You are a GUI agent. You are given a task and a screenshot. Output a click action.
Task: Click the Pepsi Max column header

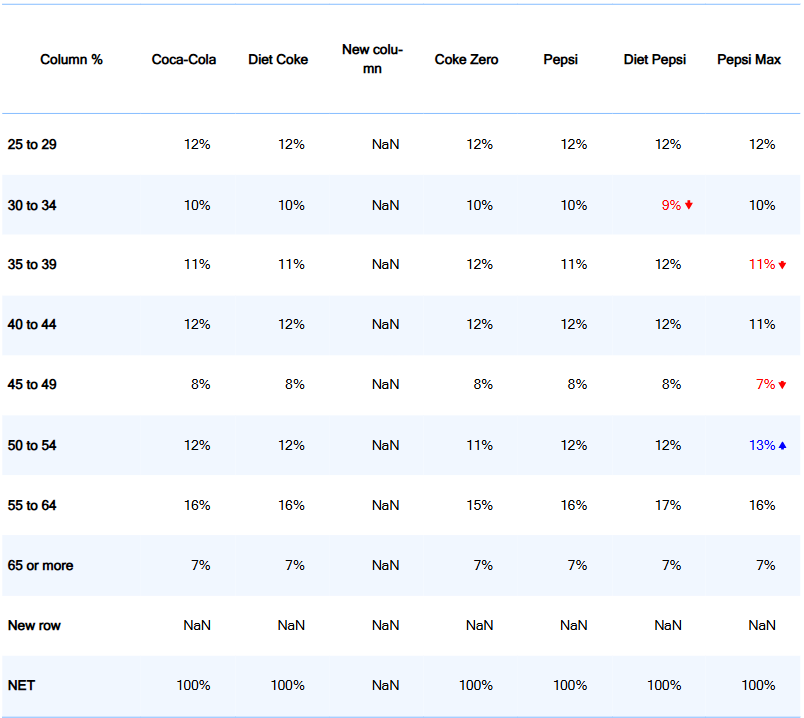(749, 60)
